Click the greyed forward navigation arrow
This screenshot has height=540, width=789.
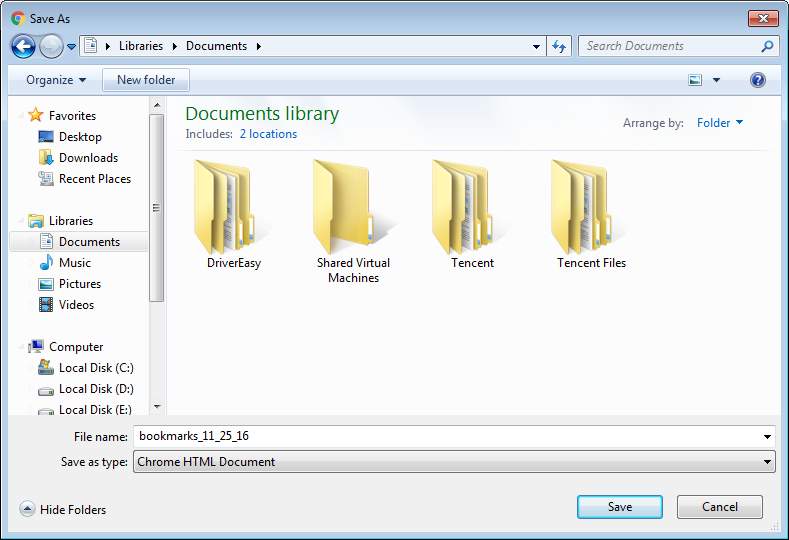51,47
